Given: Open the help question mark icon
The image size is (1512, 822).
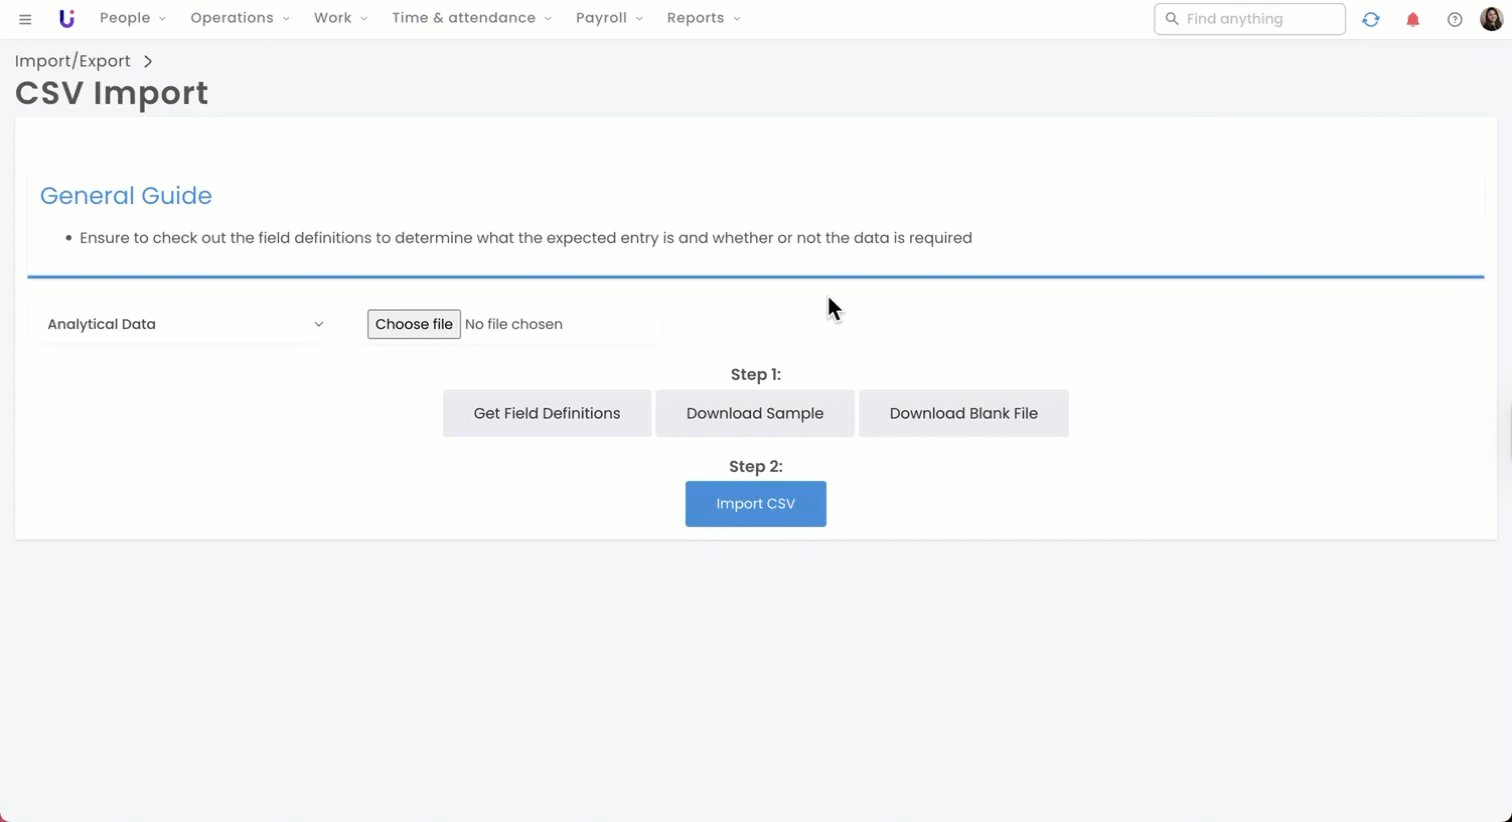Looking at the screenshot, I should 1454,19.
